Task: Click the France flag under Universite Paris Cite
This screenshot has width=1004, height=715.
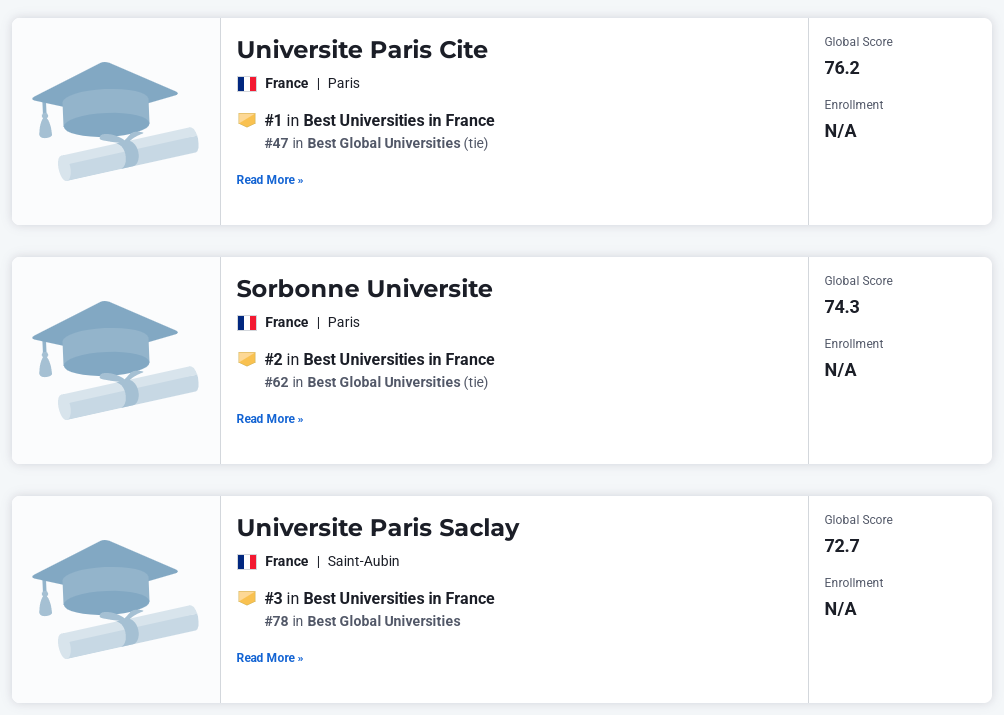Action: 247,84
